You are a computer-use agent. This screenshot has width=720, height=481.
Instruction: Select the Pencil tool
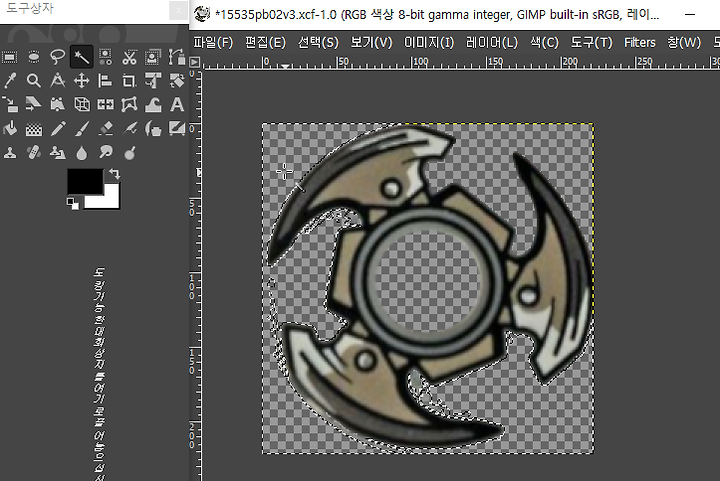pos(57,129)
